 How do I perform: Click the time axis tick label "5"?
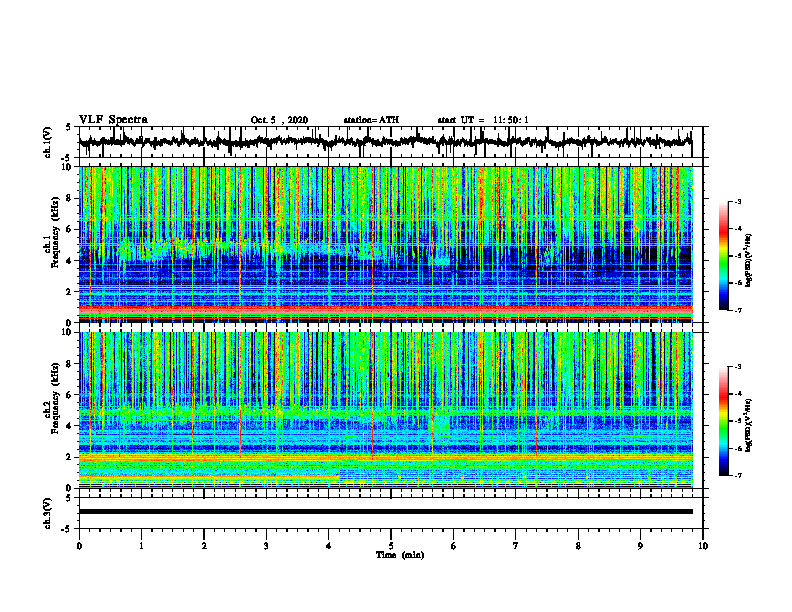click(391, 546)
